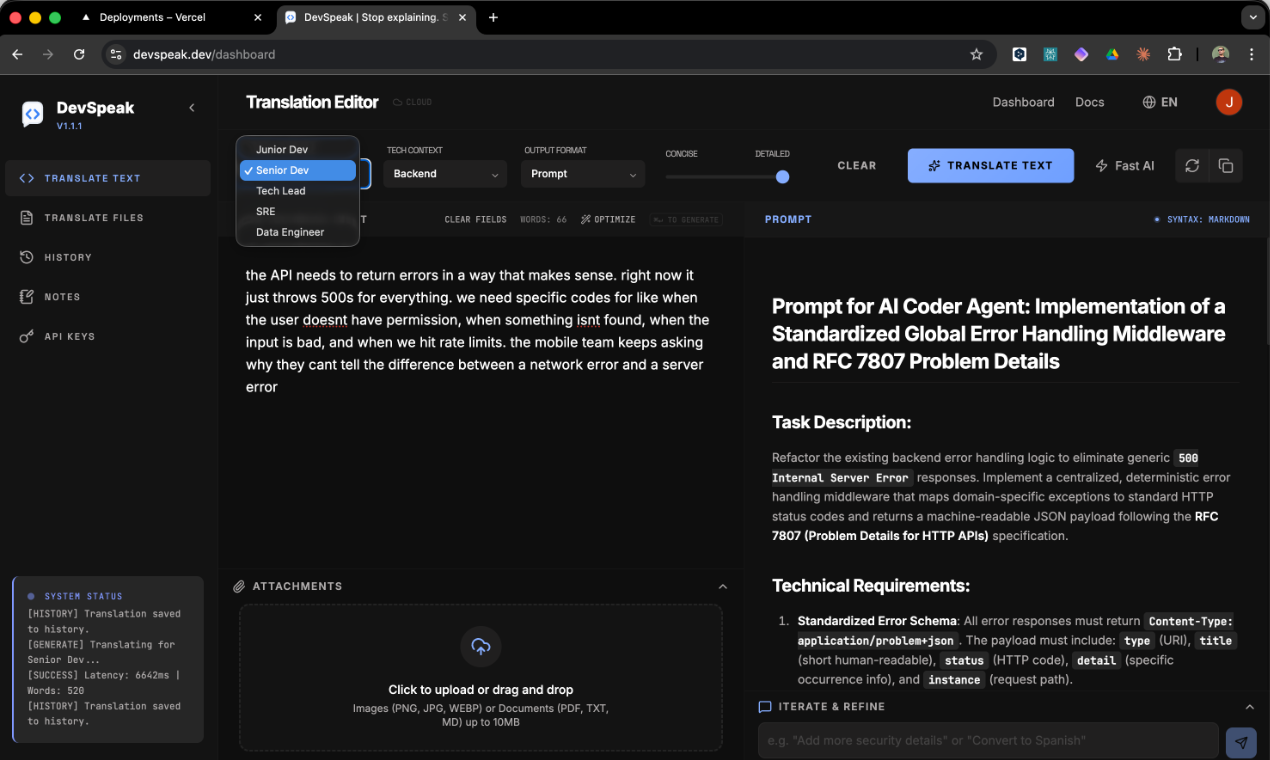
Task: Click the orange starburst extension icon
Action: (x=1143, y=54)
